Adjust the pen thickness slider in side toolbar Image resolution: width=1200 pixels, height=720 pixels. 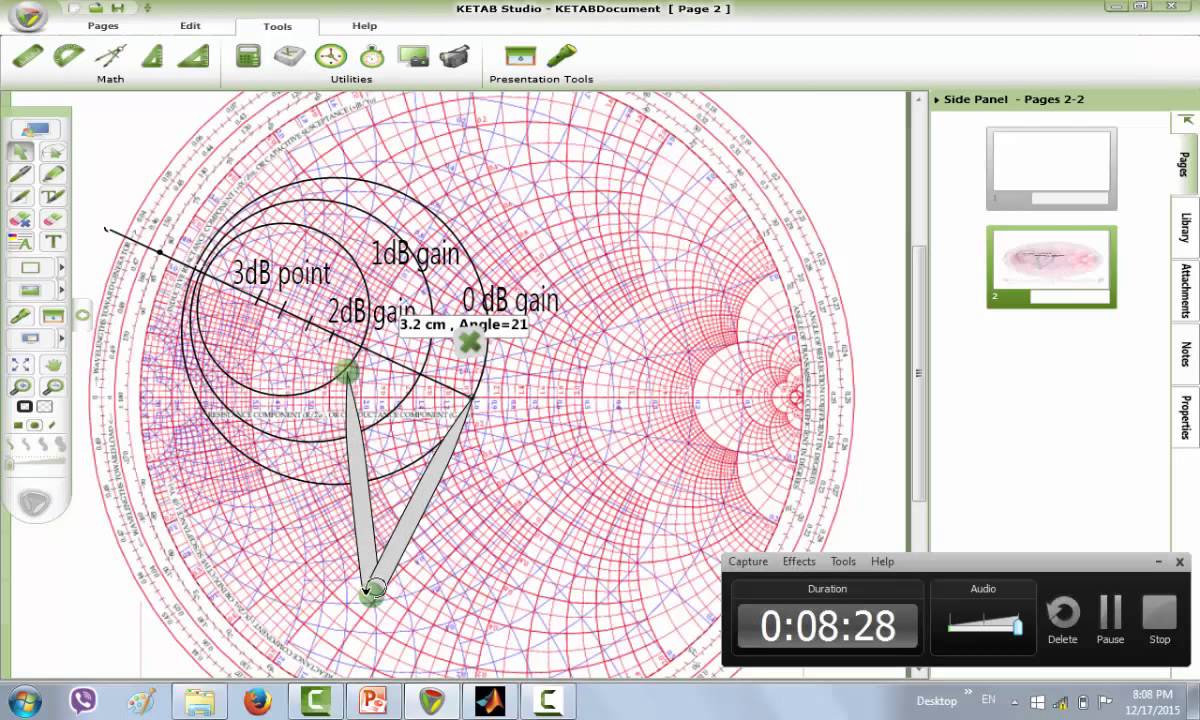coord(38,462)
